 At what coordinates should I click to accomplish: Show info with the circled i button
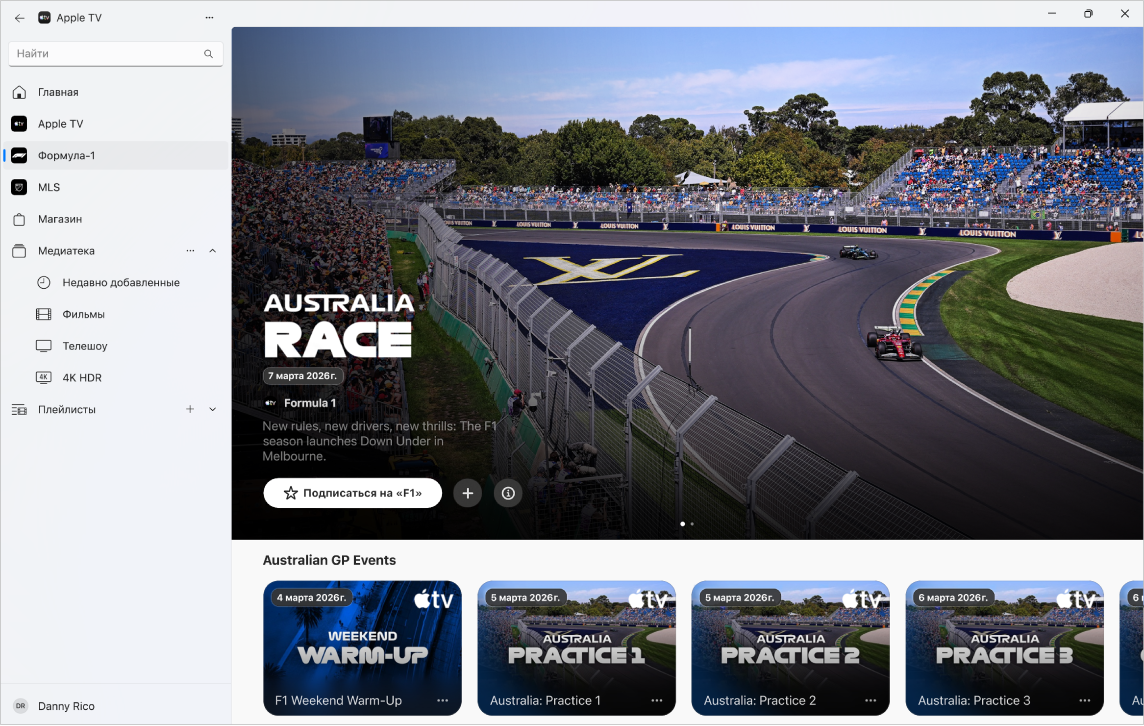pyautogui.click(x=509, y=493)
